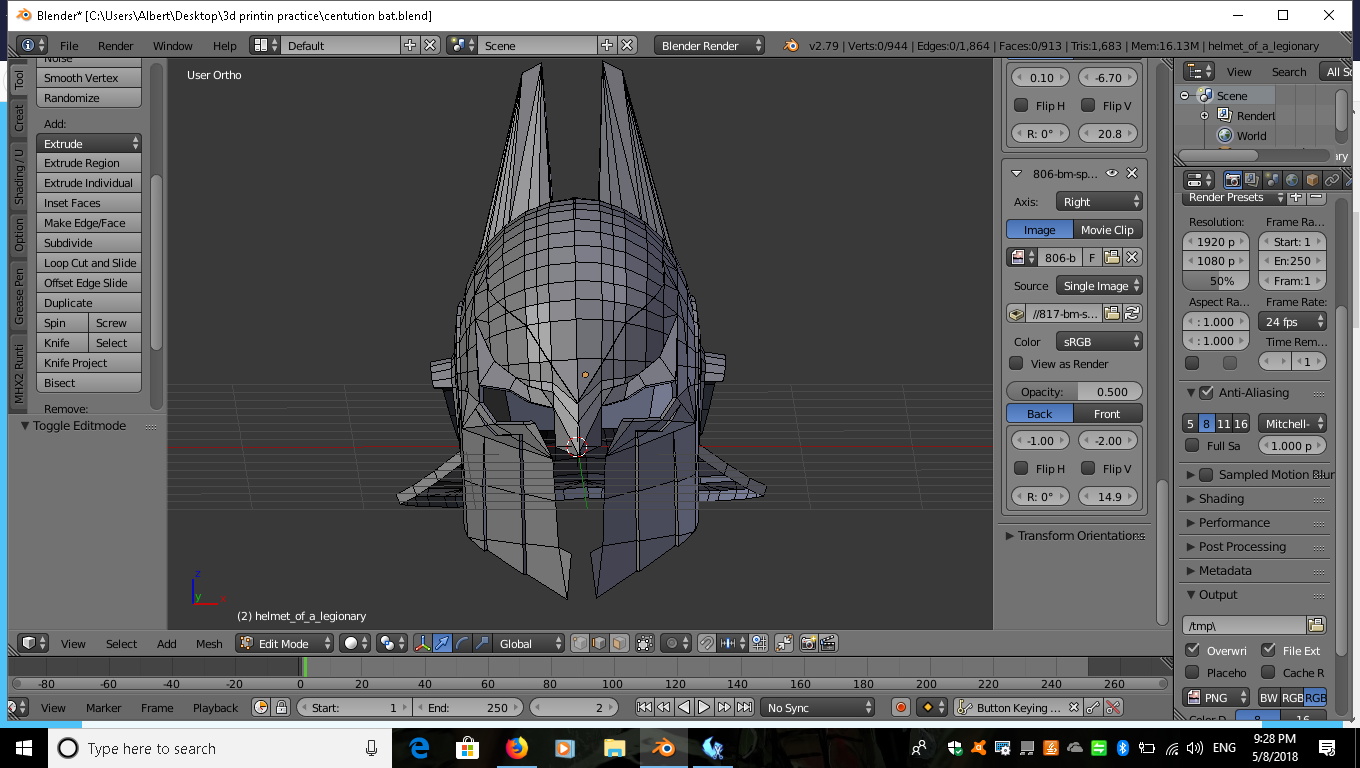Click the folder icon next to the /tmp\ output path
Image resolution: width=1360 pixels, height=768 pixels.
click(1316, 625)
